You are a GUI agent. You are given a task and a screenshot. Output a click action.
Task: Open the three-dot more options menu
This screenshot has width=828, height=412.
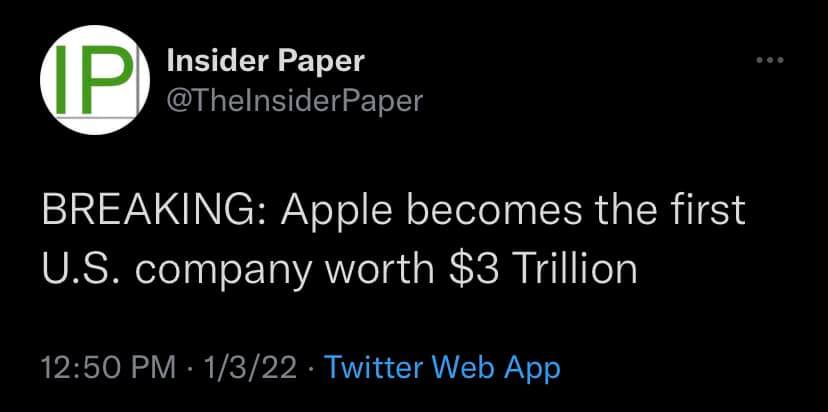click(x=768, y=63)
